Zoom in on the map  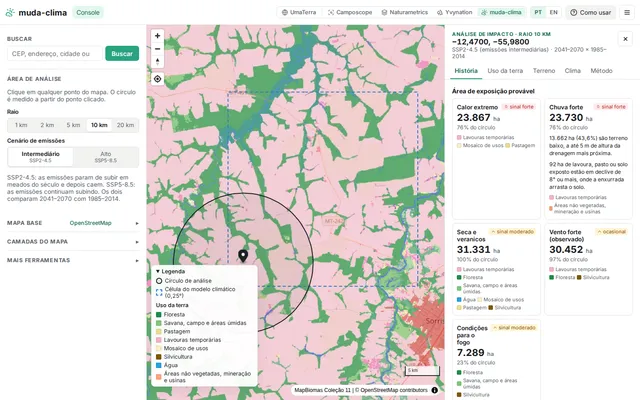pos(158,36)
